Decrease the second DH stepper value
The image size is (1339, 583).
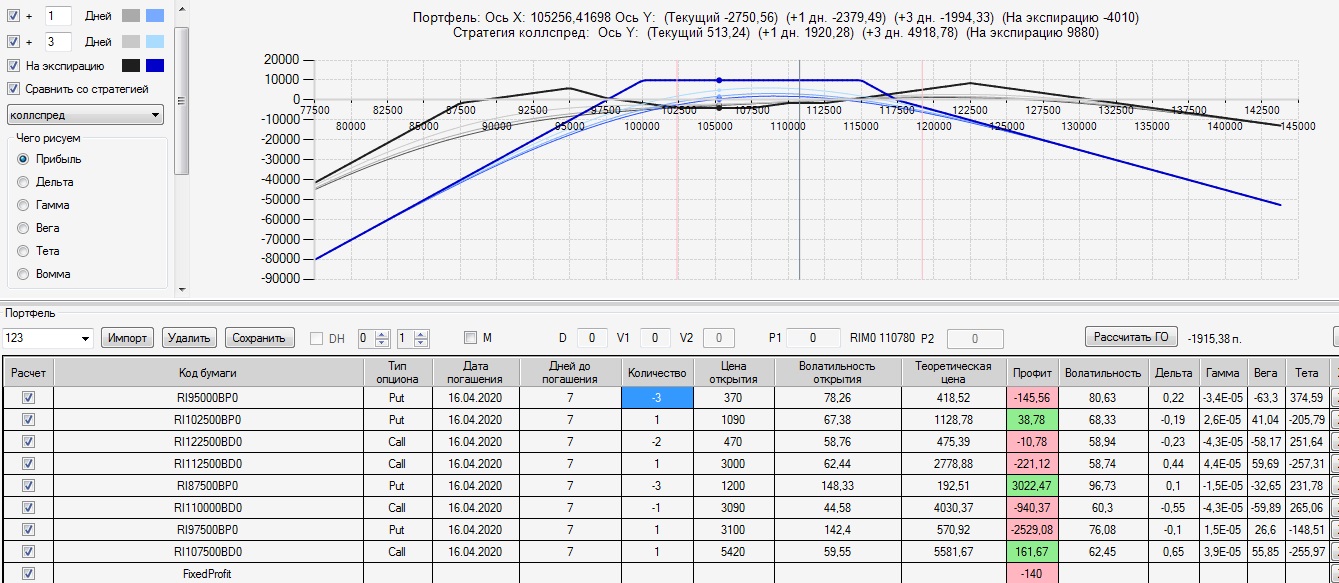(420, 343)
